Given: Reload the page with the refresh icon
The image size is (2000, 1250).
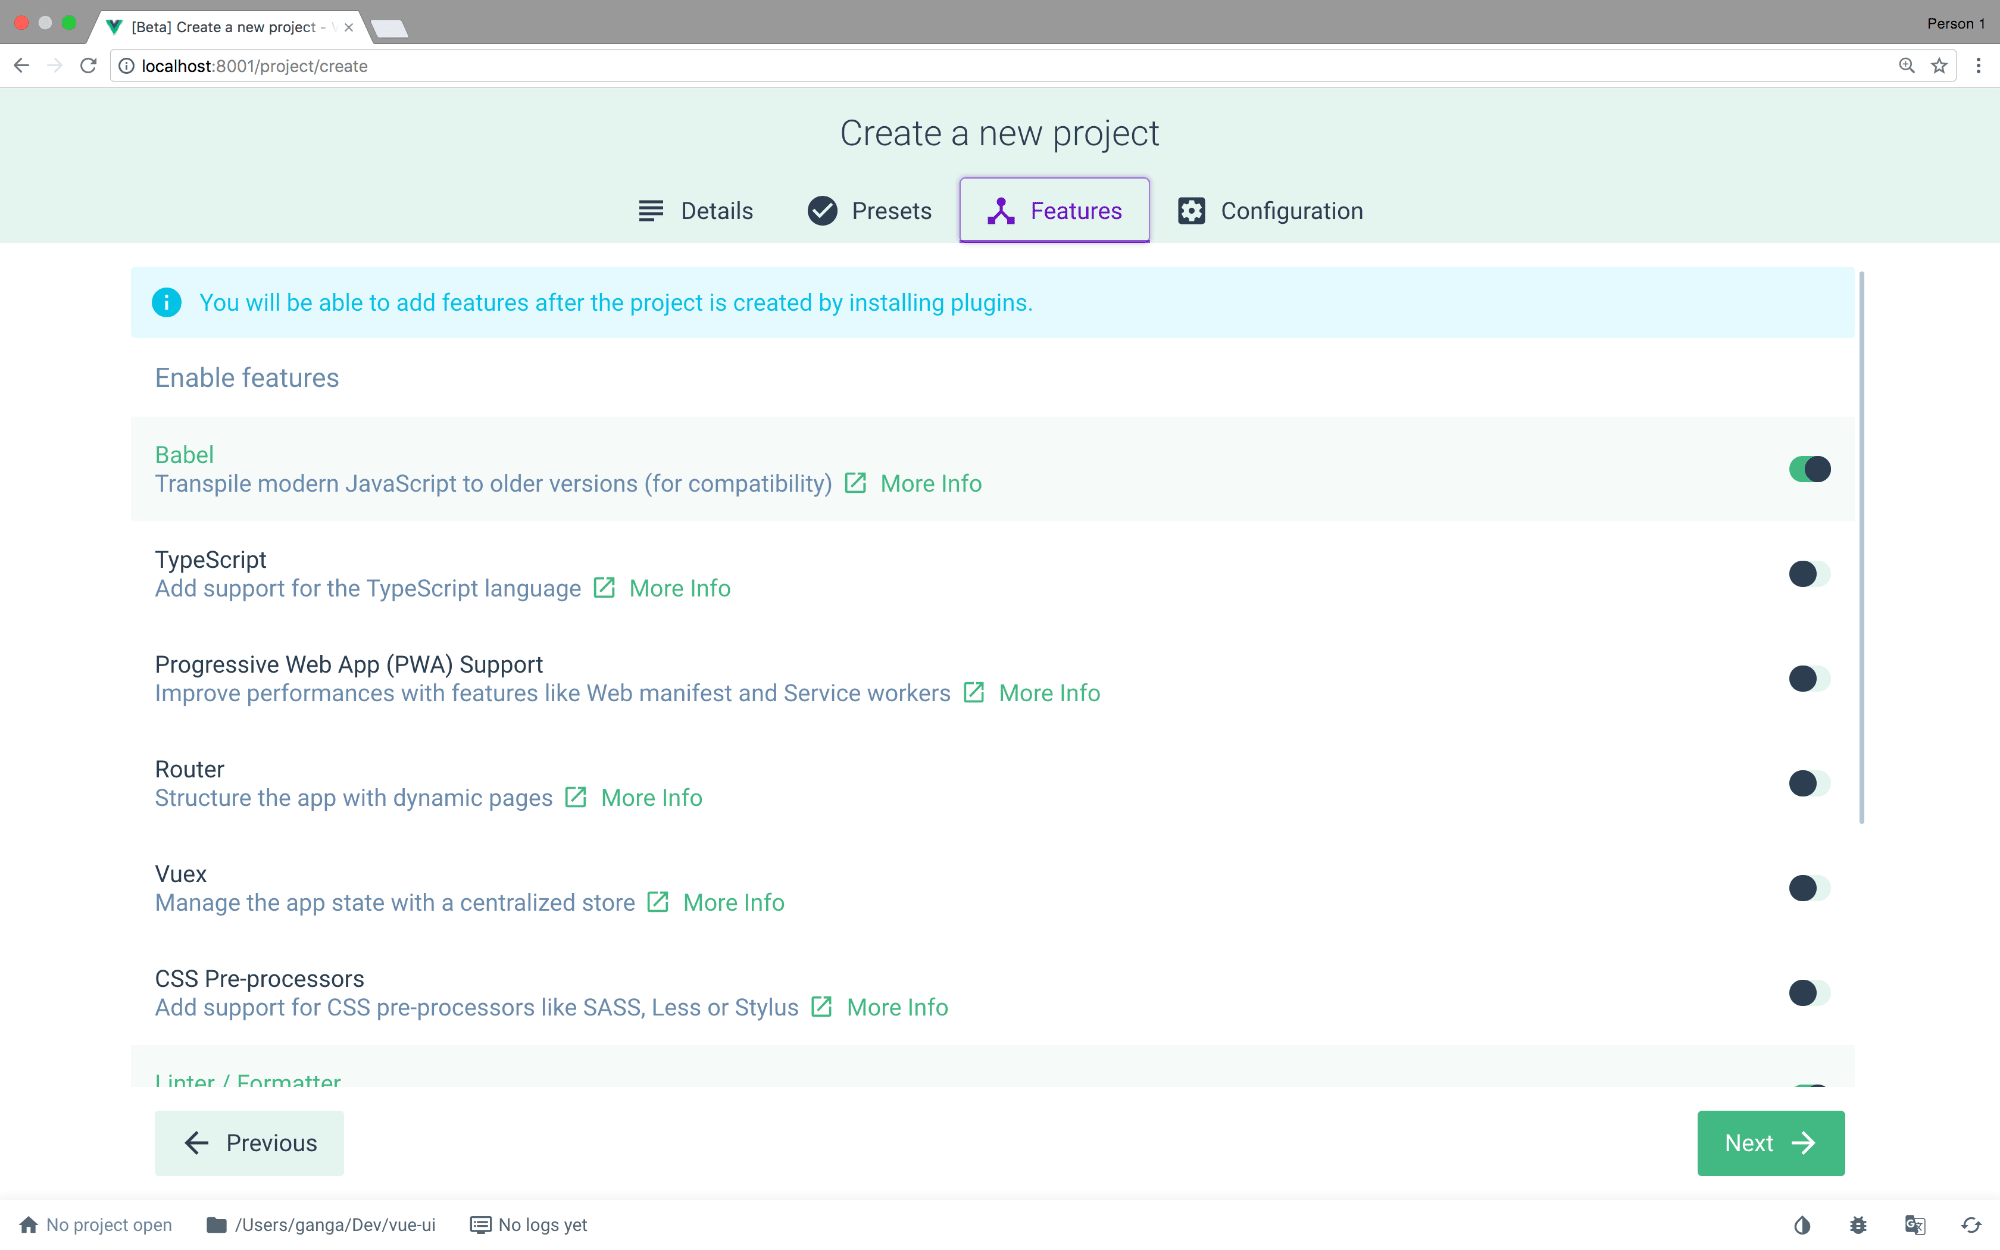Looking at the screenshot, I should pyautogui.click(x=88, y=66).
